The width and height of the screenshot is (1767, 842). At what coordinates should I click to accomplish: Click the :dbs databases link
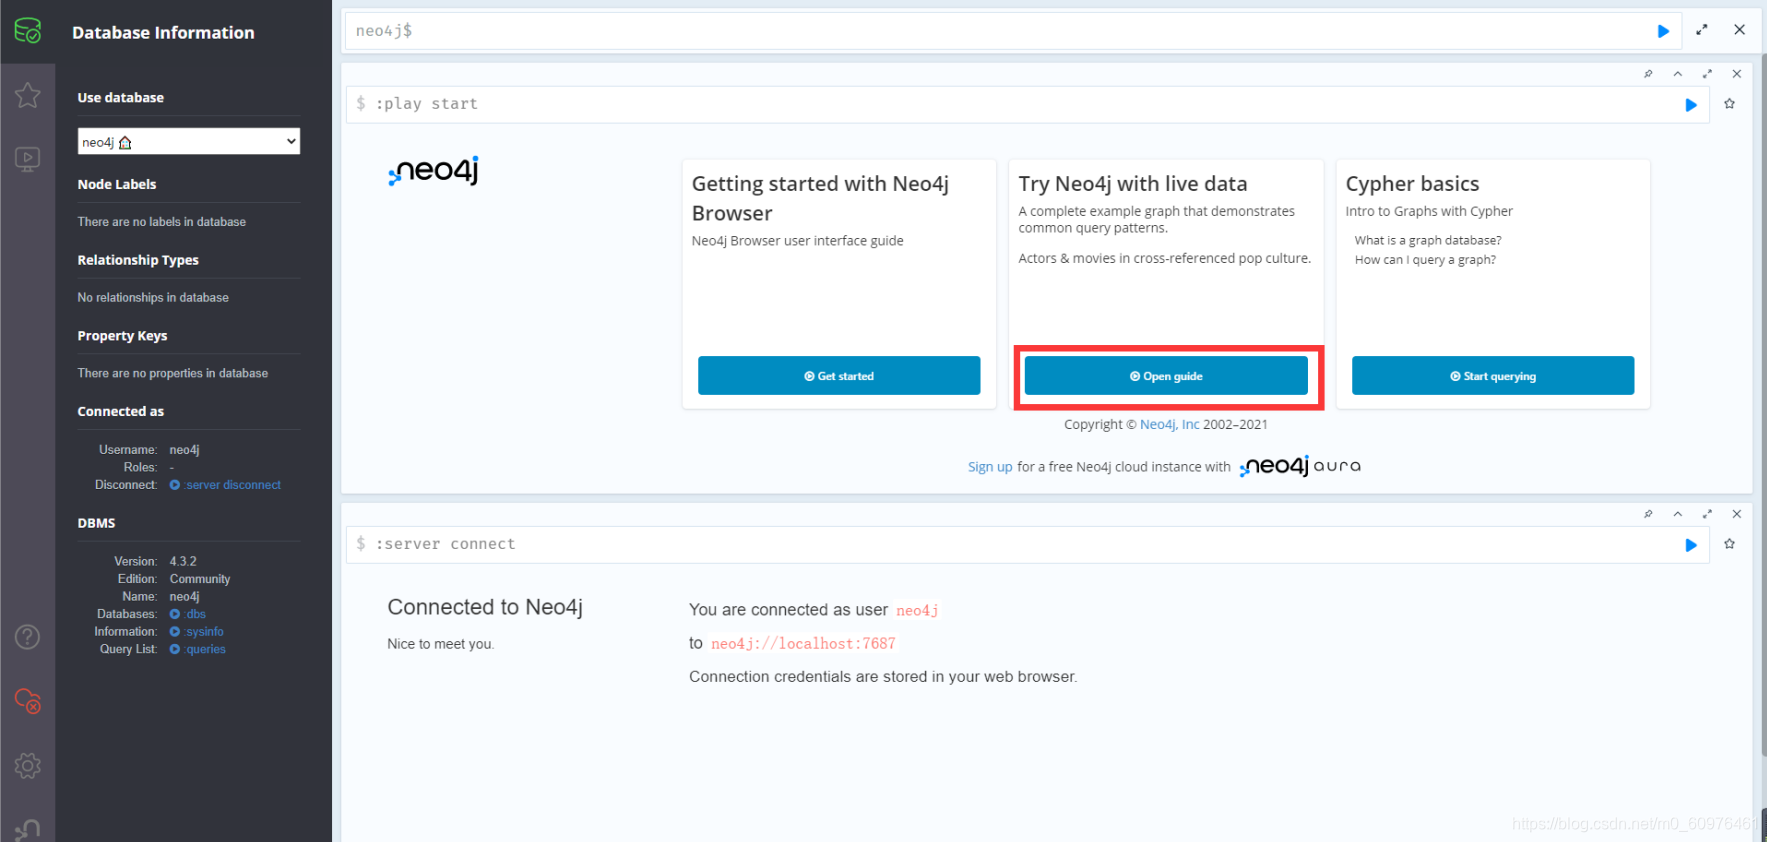(188, 614)
